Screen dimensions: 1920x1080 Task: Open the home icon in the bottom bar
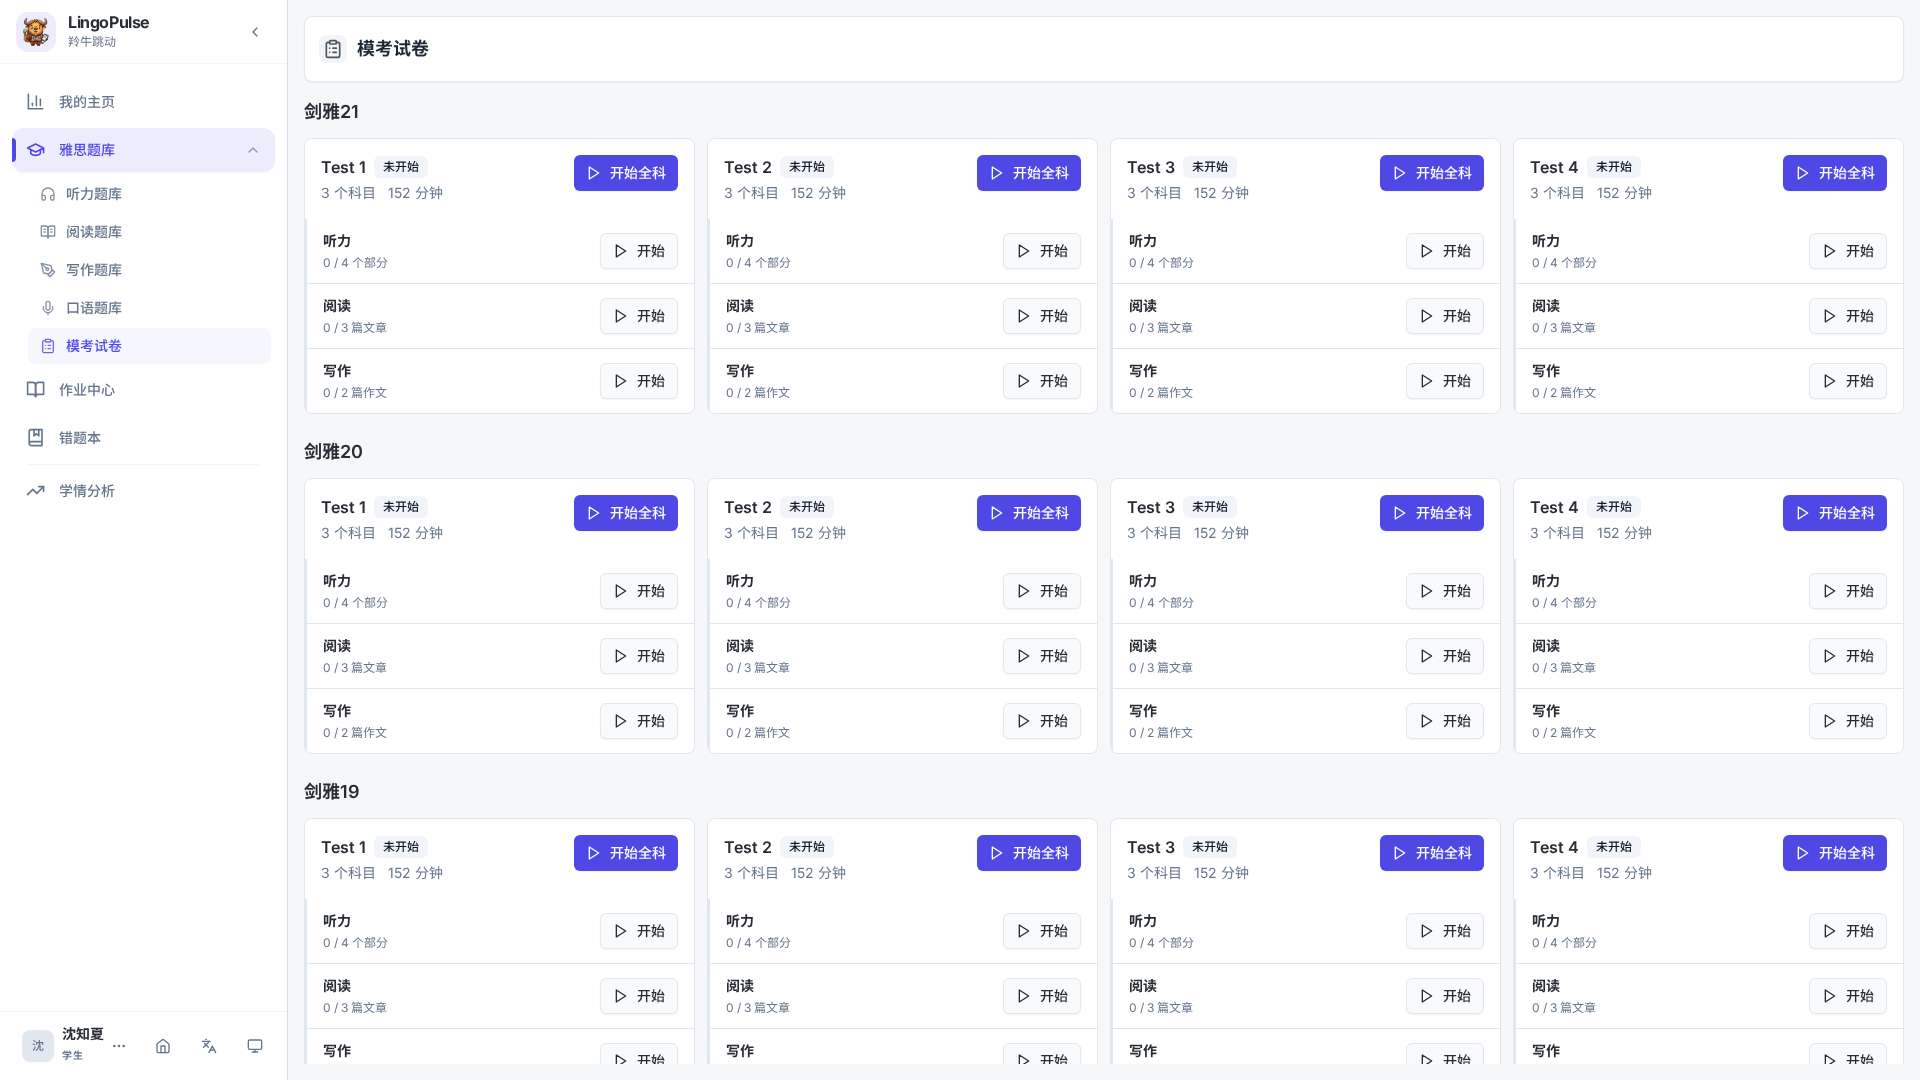point(163,1046)
